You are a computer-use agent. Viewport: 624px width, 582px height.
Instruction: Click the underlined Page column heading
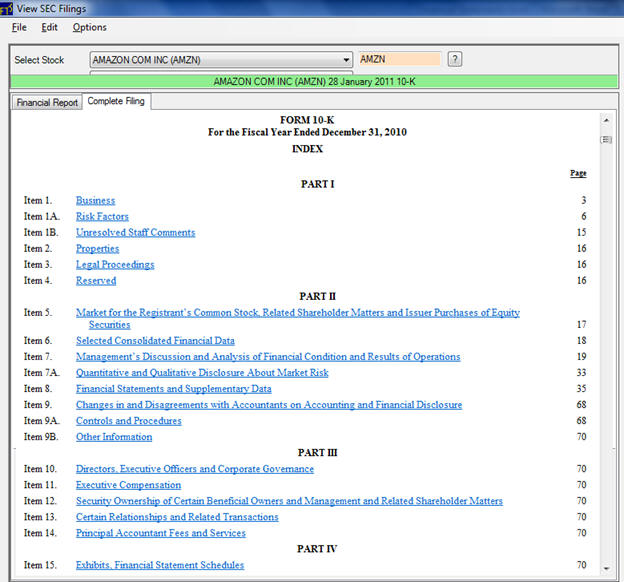coord(578,173)
